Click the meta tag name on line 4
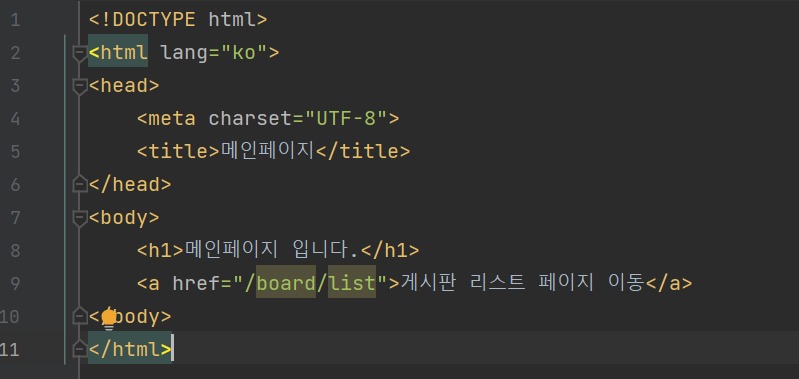This screenshot has height=379, width=799. (x=172, y=119)
